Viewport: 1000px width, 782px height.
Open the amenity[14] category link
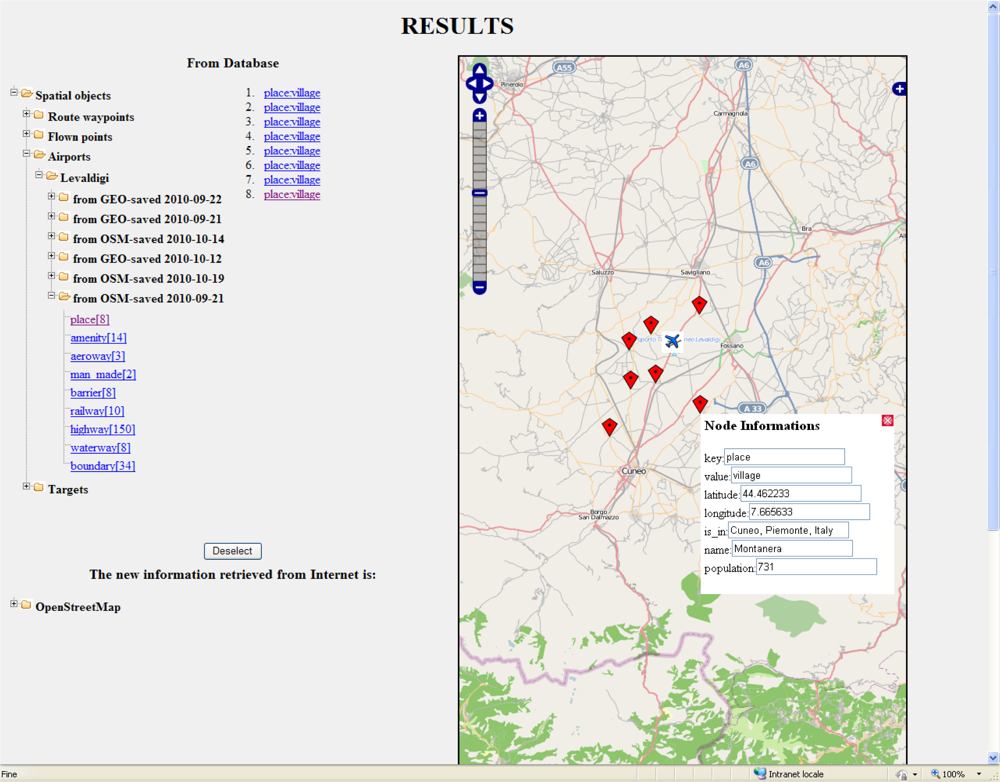[x=98, y=338]
